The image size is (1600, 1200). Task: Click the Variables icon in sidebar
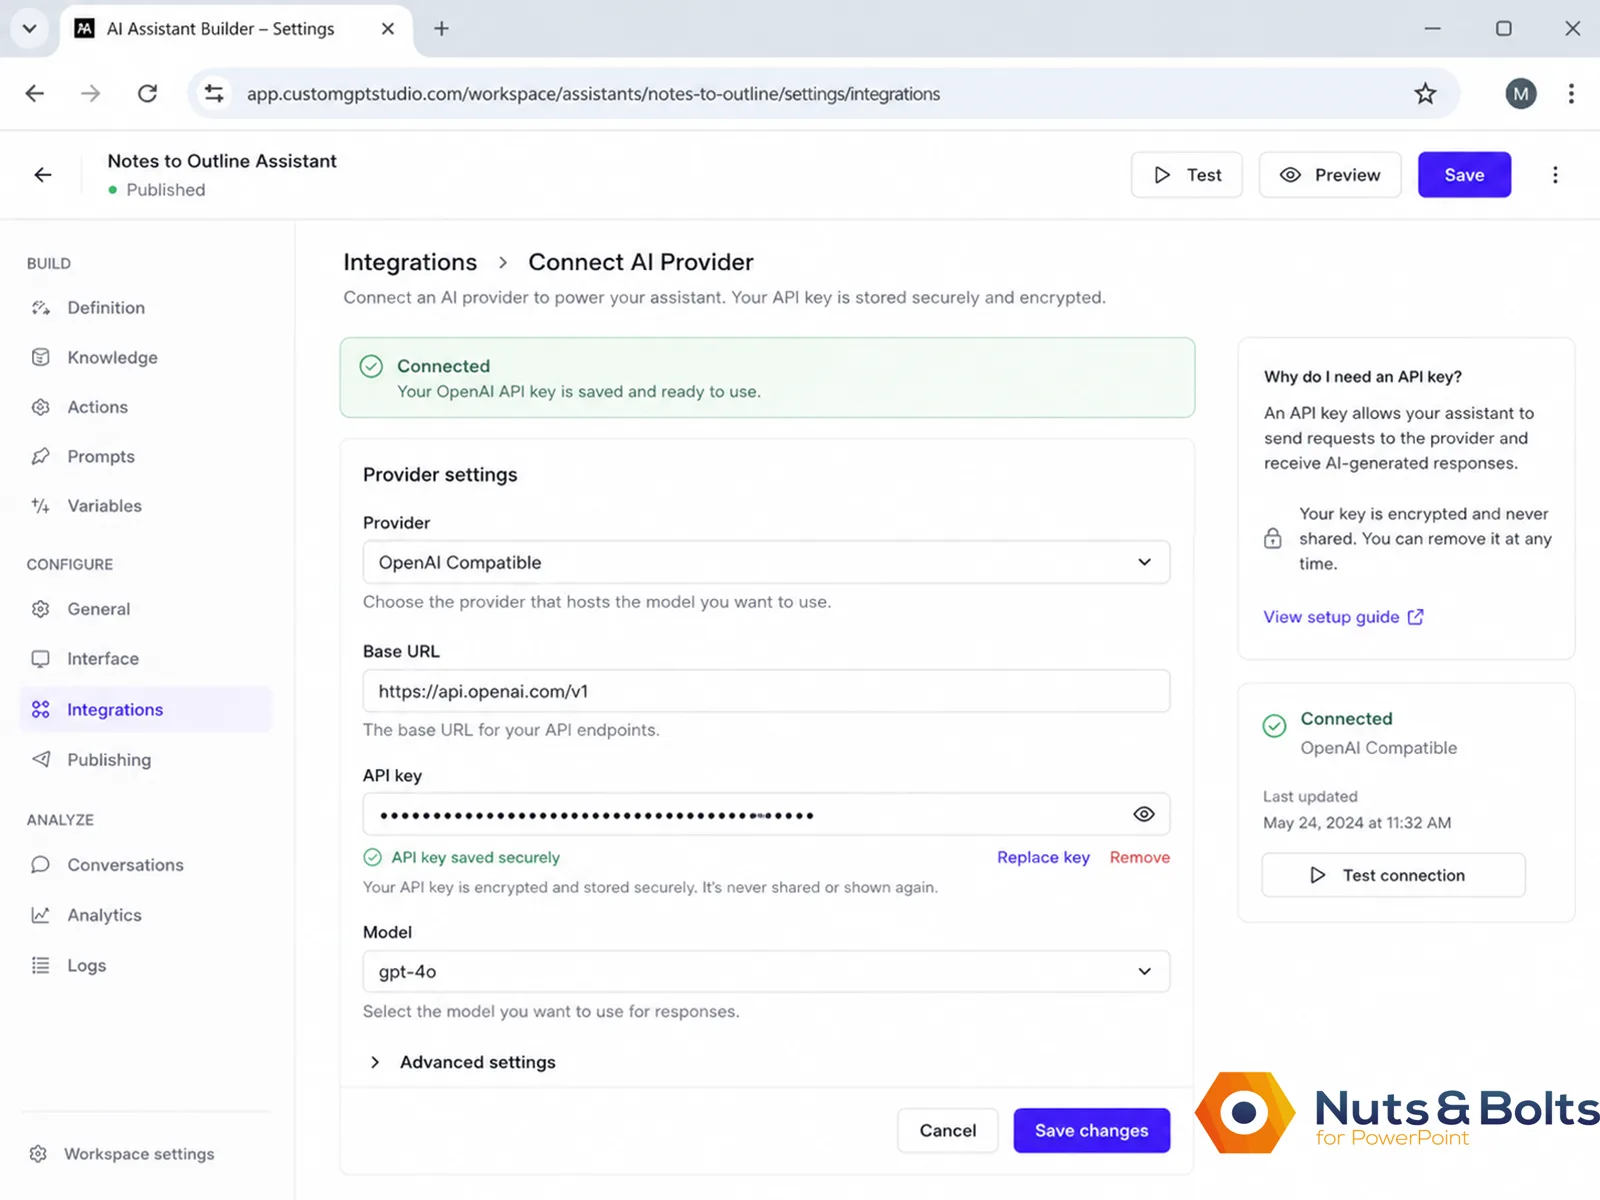40,506
